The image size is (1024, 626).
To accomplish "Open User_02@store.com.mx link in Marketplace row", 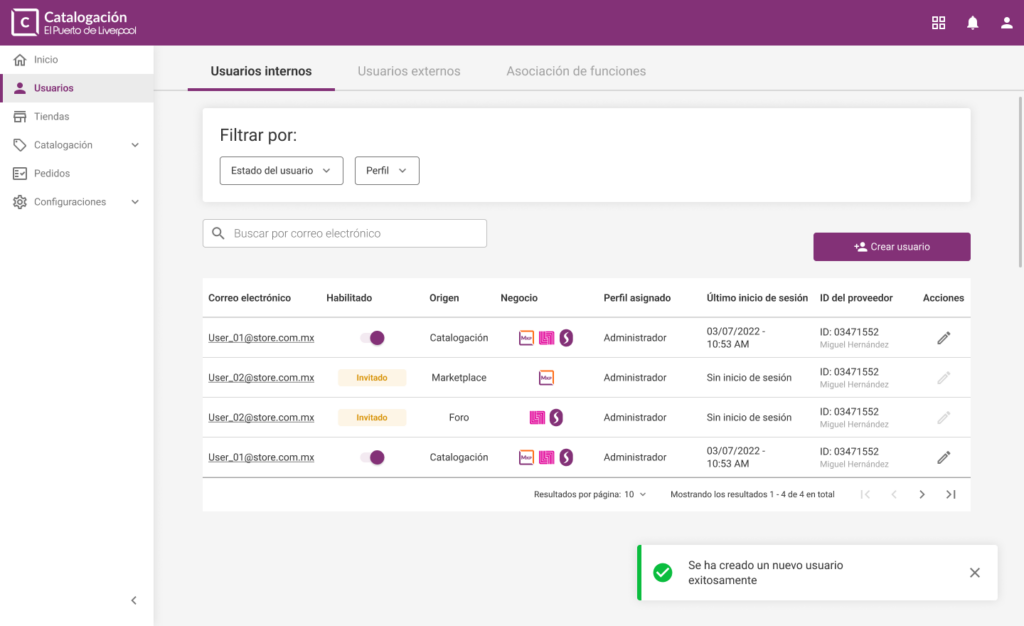I will pyautogui.click(x=261, y=377).
